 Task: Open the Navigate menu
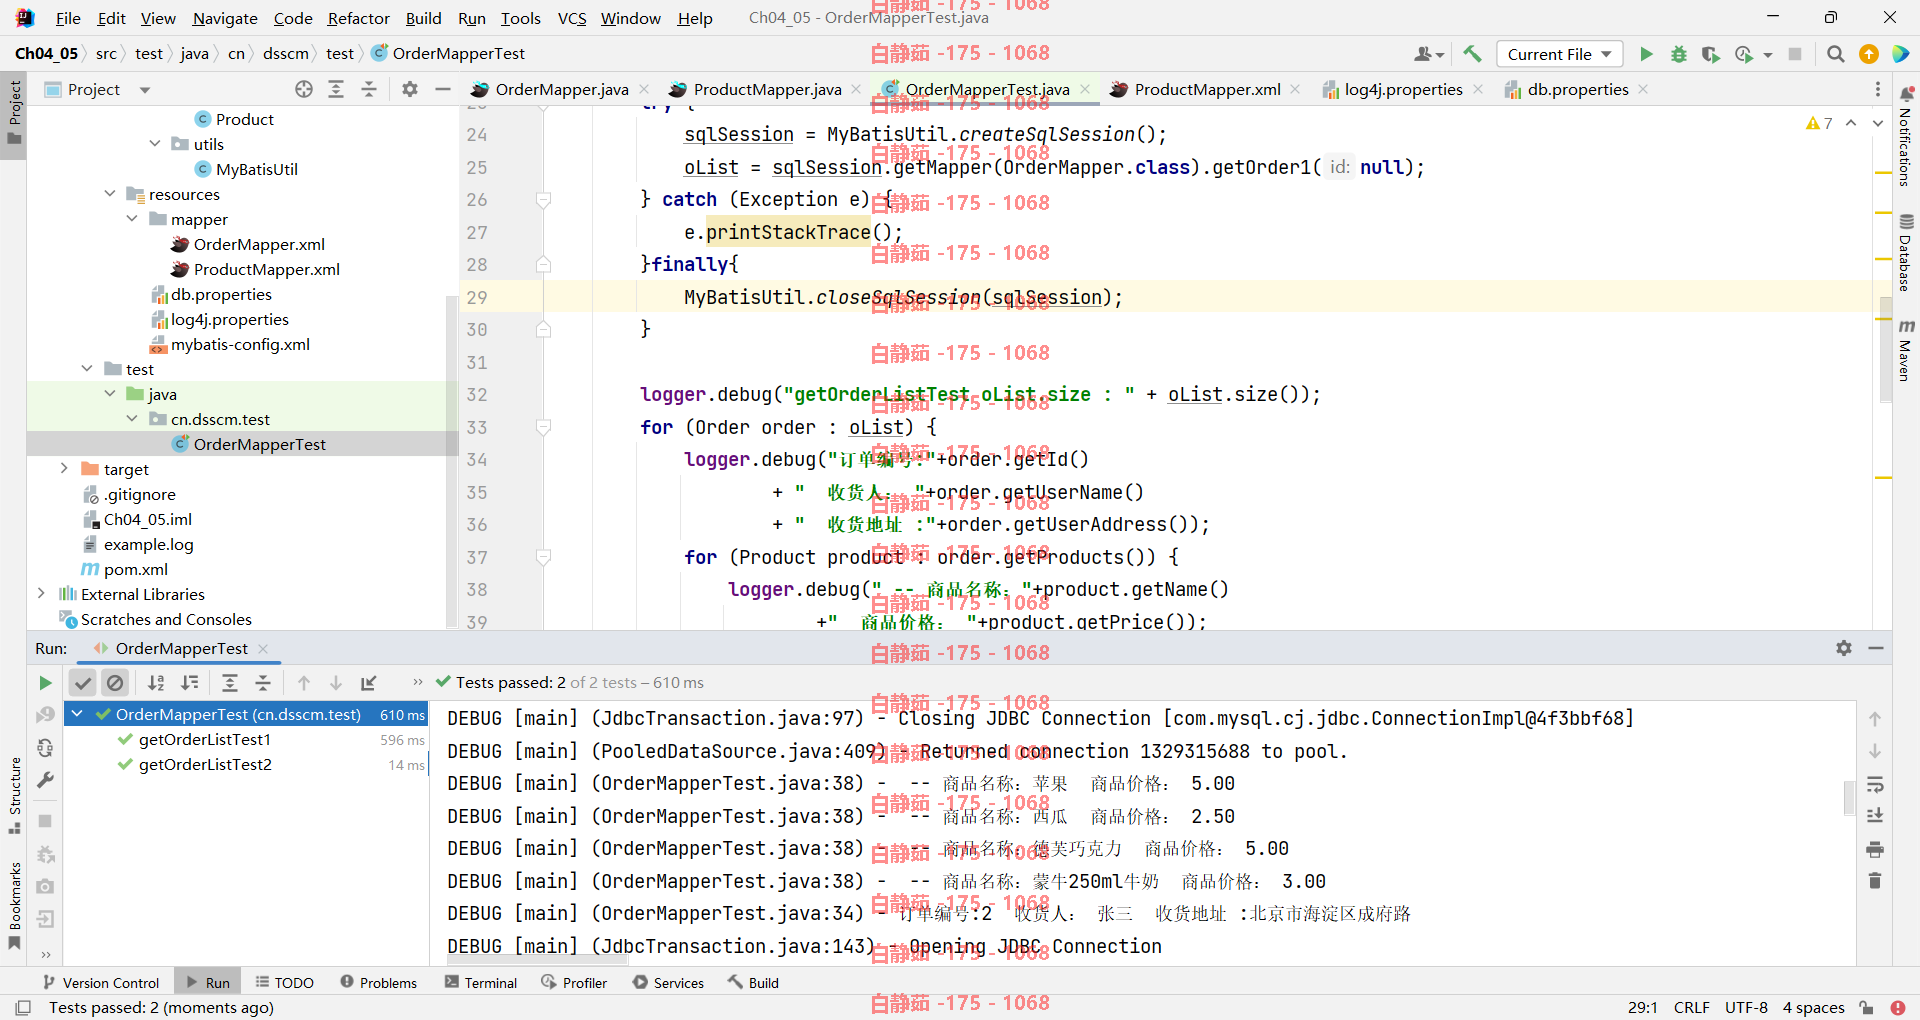point(225,18)
